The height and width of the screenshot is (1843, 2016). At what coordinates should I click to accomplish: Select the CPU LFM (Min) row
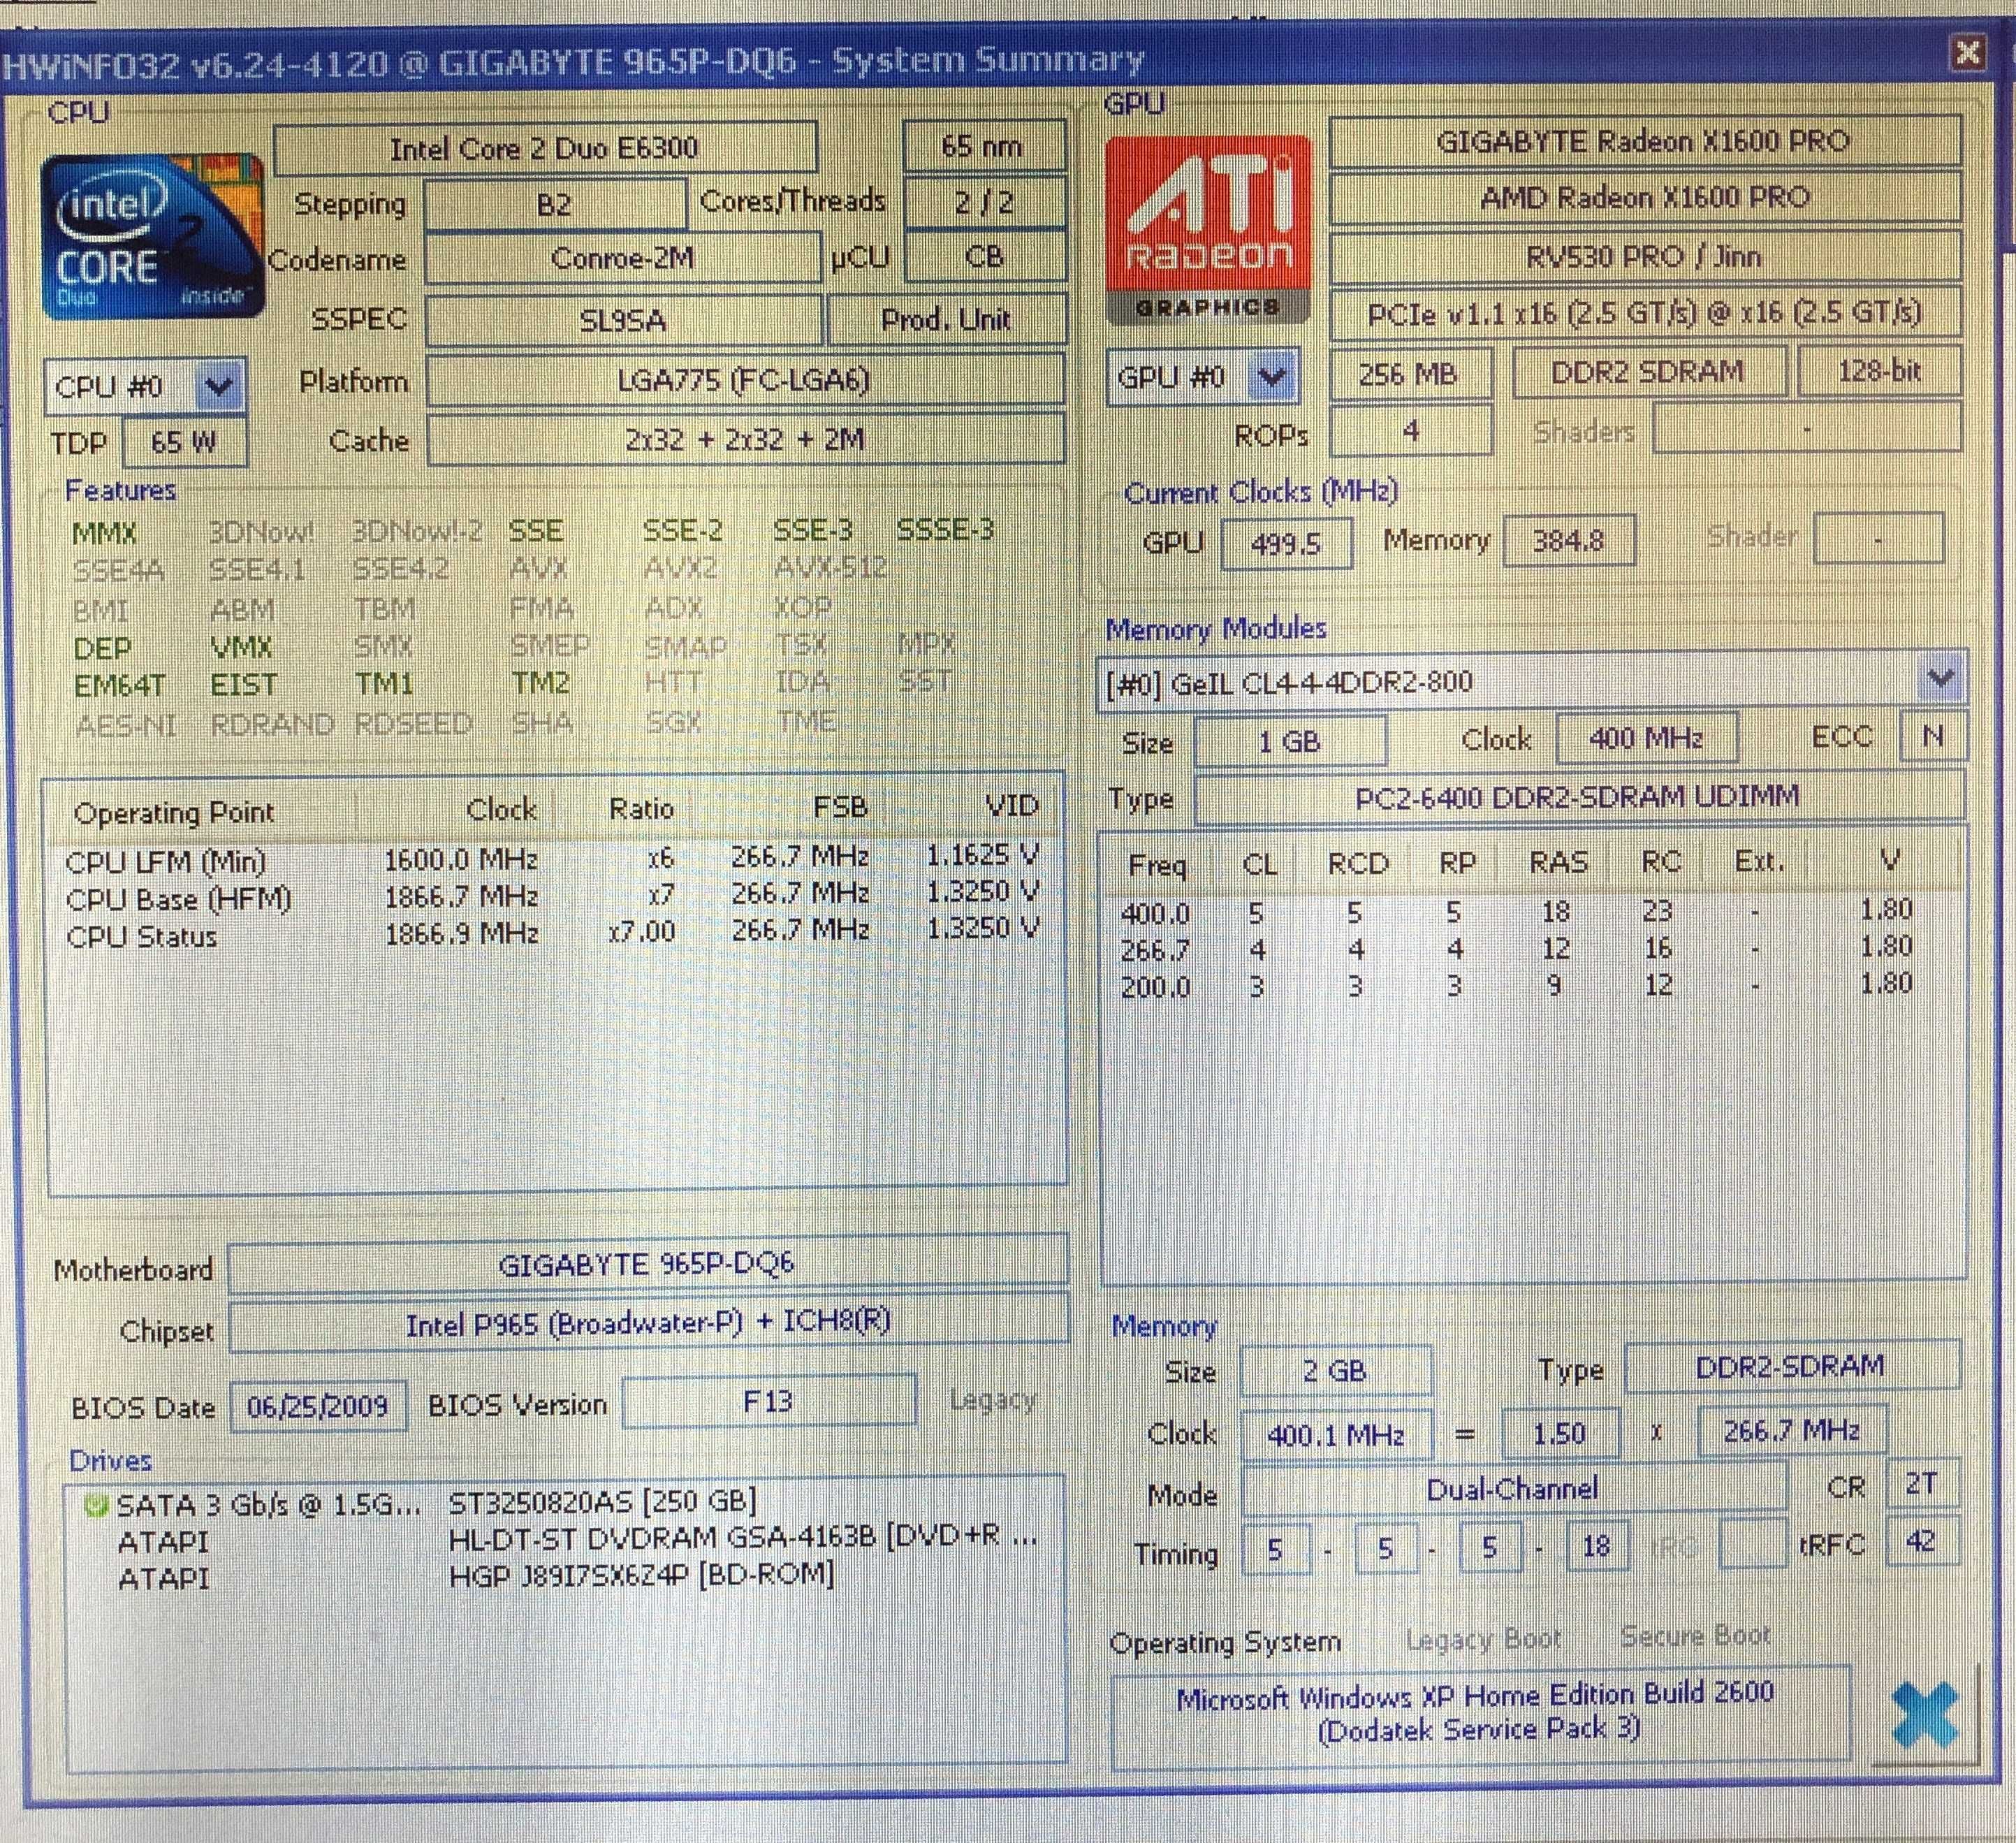[x=552, y=858]
